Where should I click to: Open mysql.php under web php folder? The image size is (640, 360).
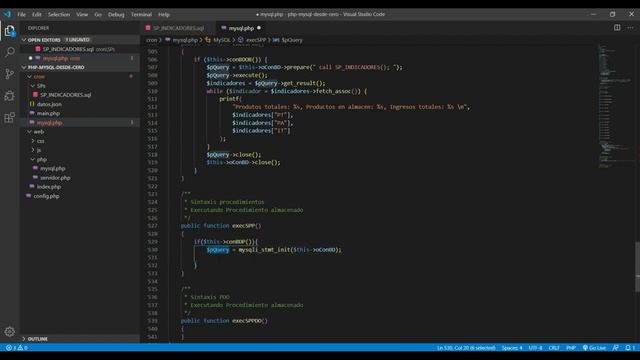tap(53, 168)
